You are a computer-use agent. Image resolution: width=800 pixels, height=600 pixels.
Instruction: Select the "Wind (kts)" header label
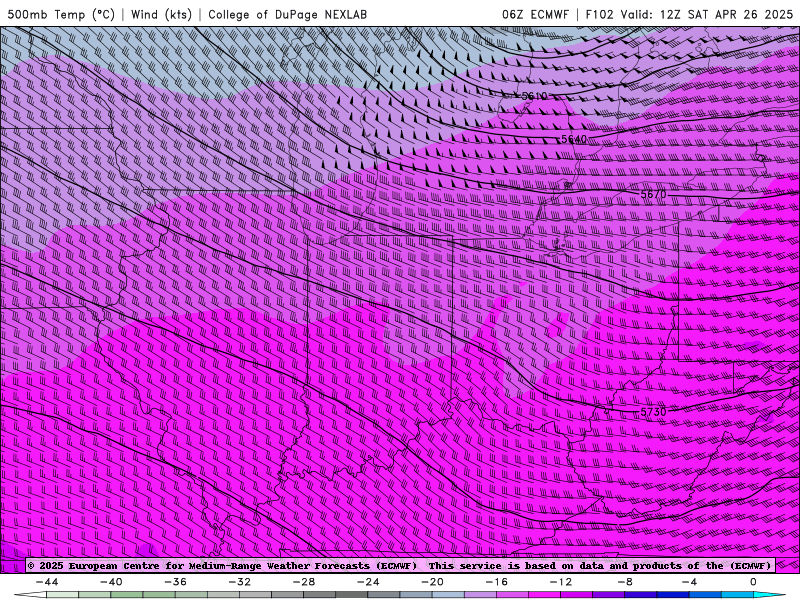click(x=161, y=14)
